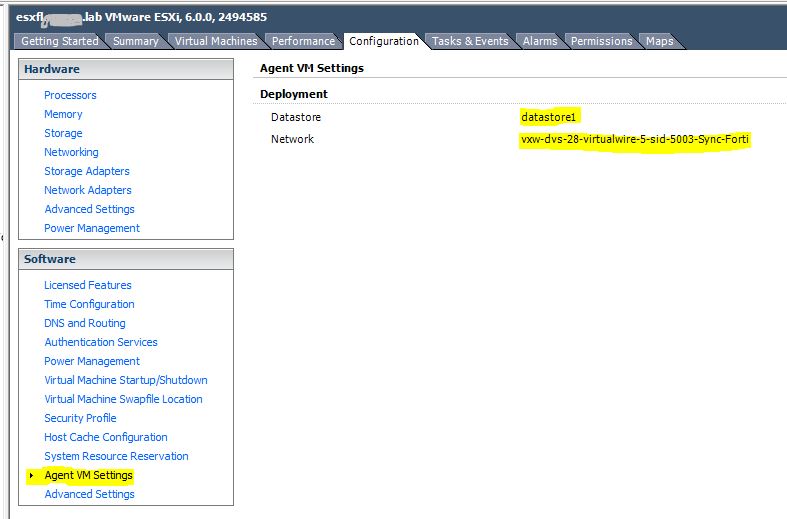Open Security Profile settings

coord(80,418)
